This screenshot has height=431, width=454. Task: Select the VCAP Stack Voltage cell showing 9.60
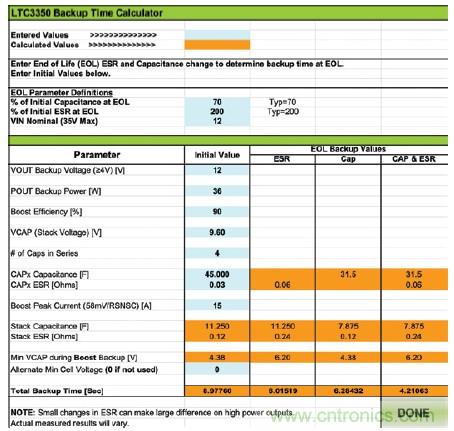point(217,232)
